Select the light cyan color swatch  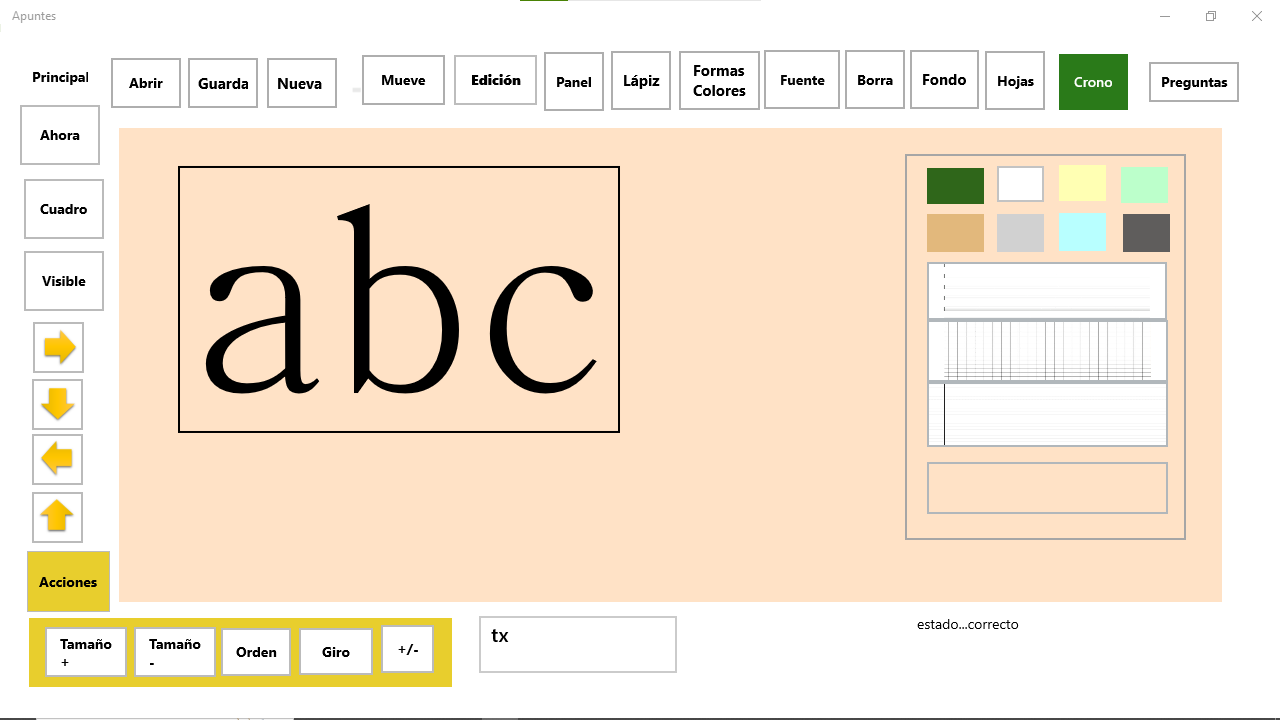[x=1082, y=233]
